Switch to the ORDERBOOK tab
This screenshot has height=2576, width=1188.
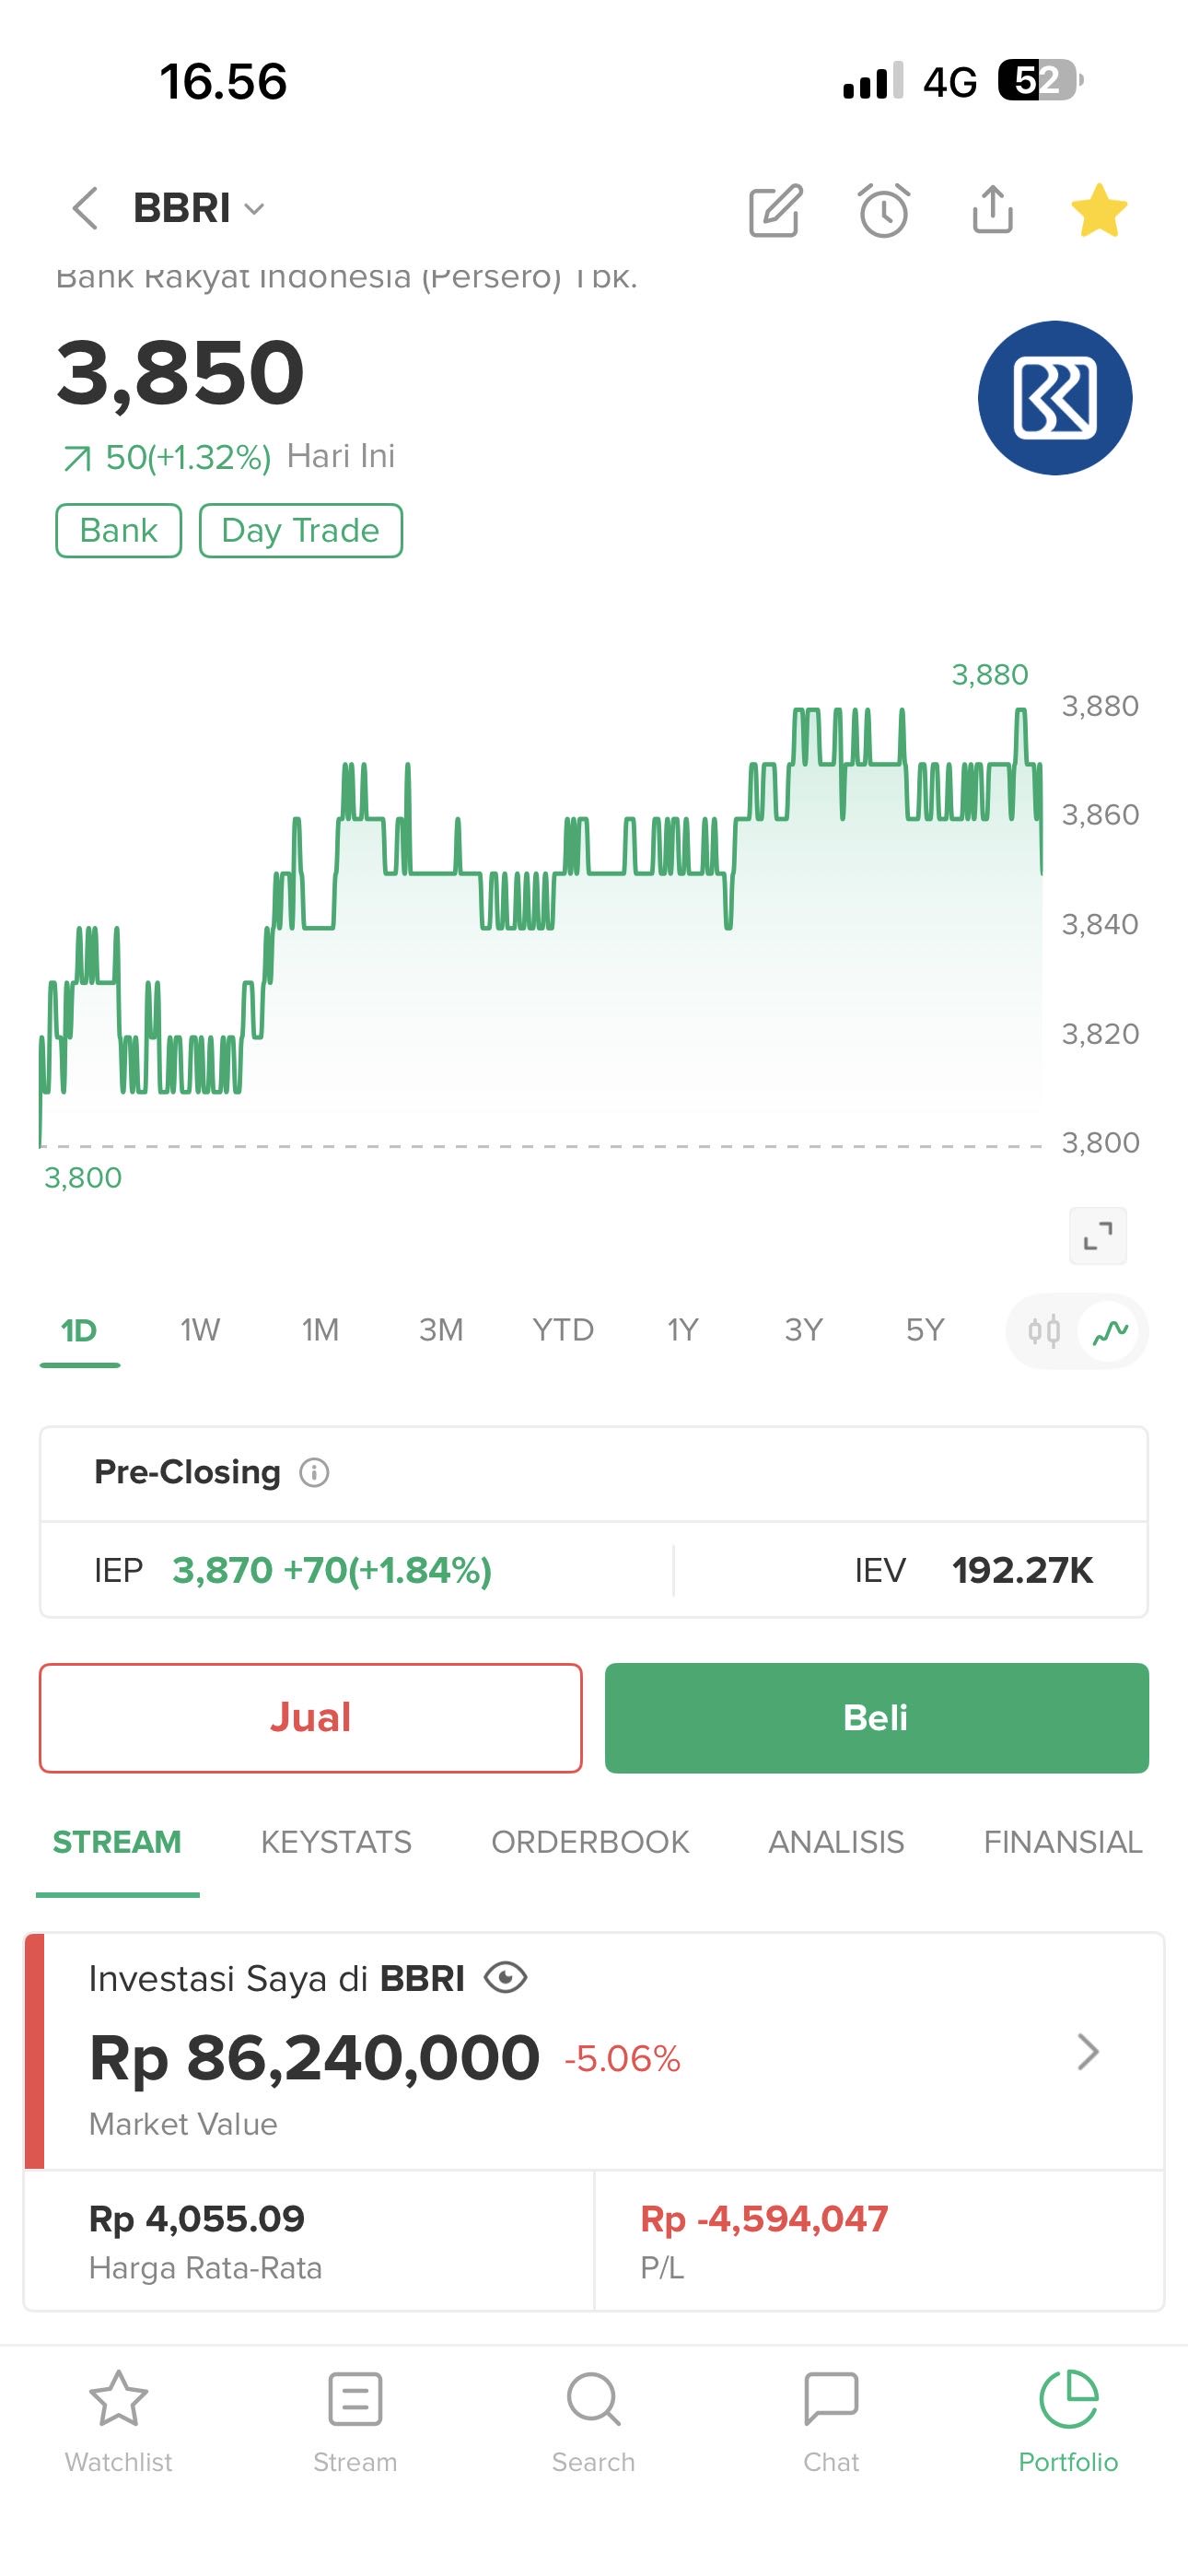(x=590, y=1842)
